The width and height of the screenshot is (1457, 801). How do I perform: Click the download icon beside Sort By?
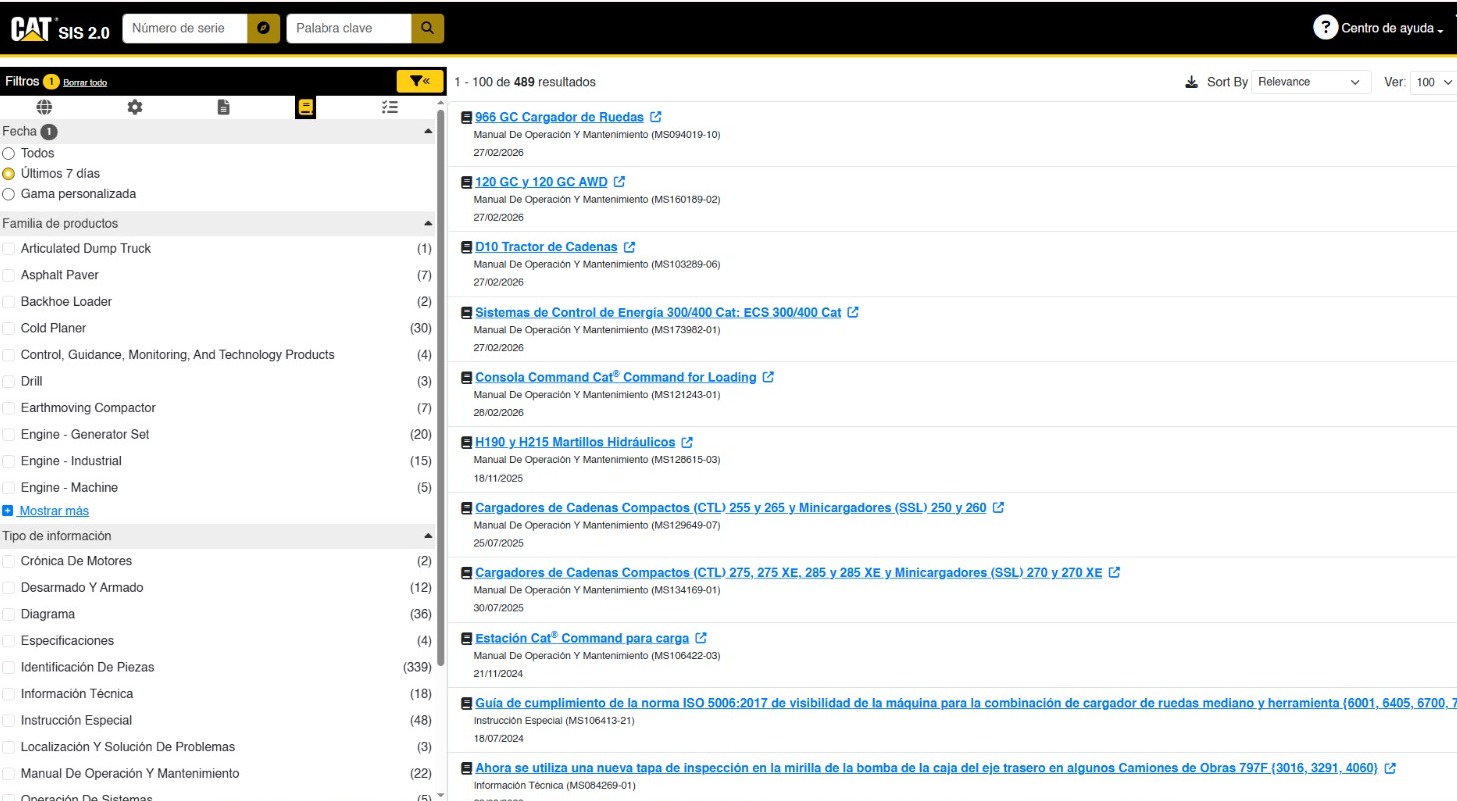tap(1191, 82)
